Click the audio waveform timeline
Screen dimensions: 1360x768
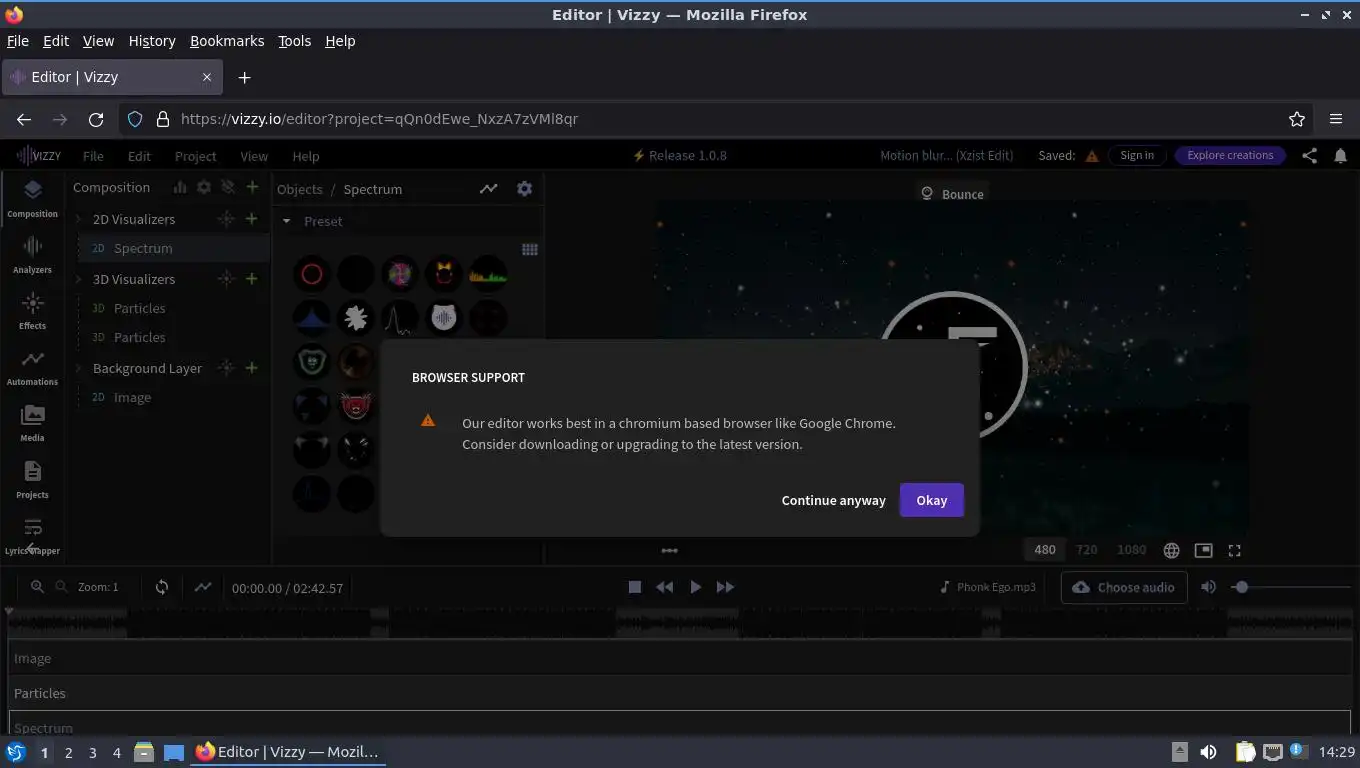point(680,622)
